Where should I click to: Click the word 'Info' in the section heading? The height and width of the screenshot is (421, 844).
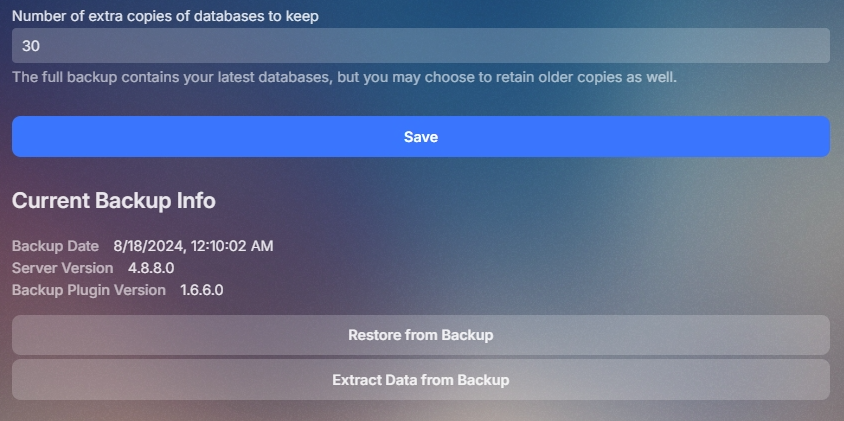[x=195, y=200]
